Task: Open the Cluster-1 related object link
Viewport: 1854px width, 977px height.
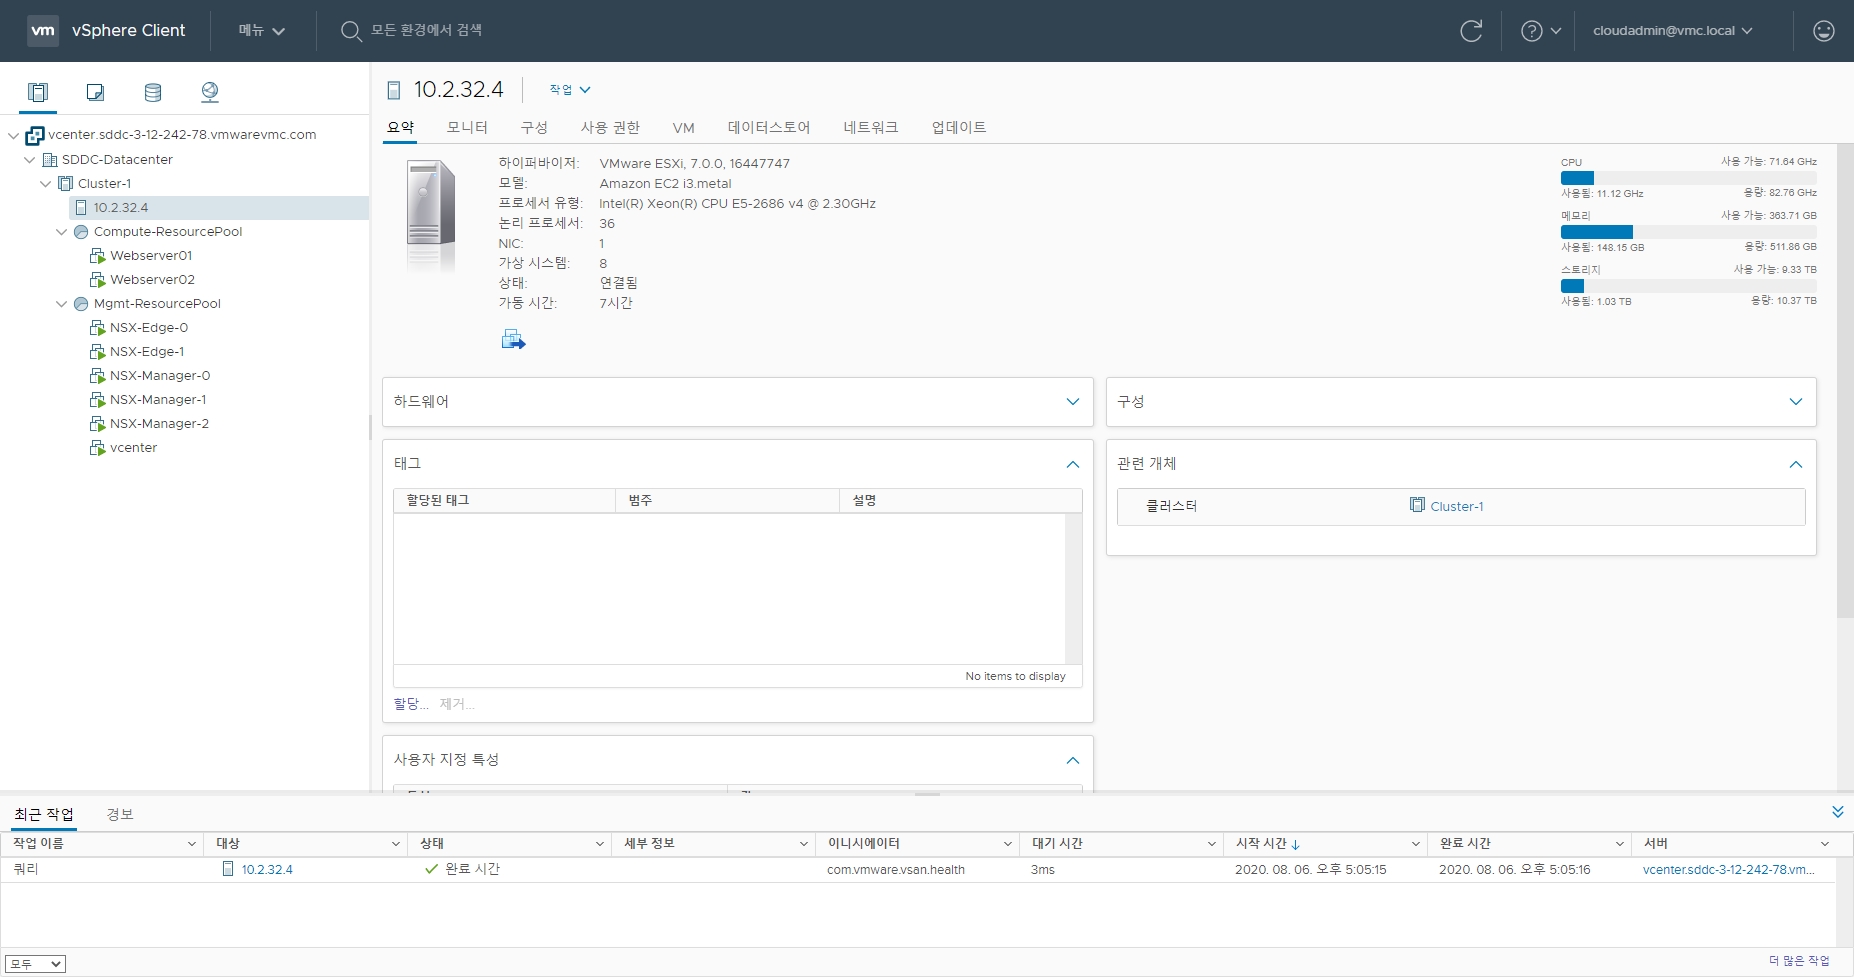Action: (1456, 506)
